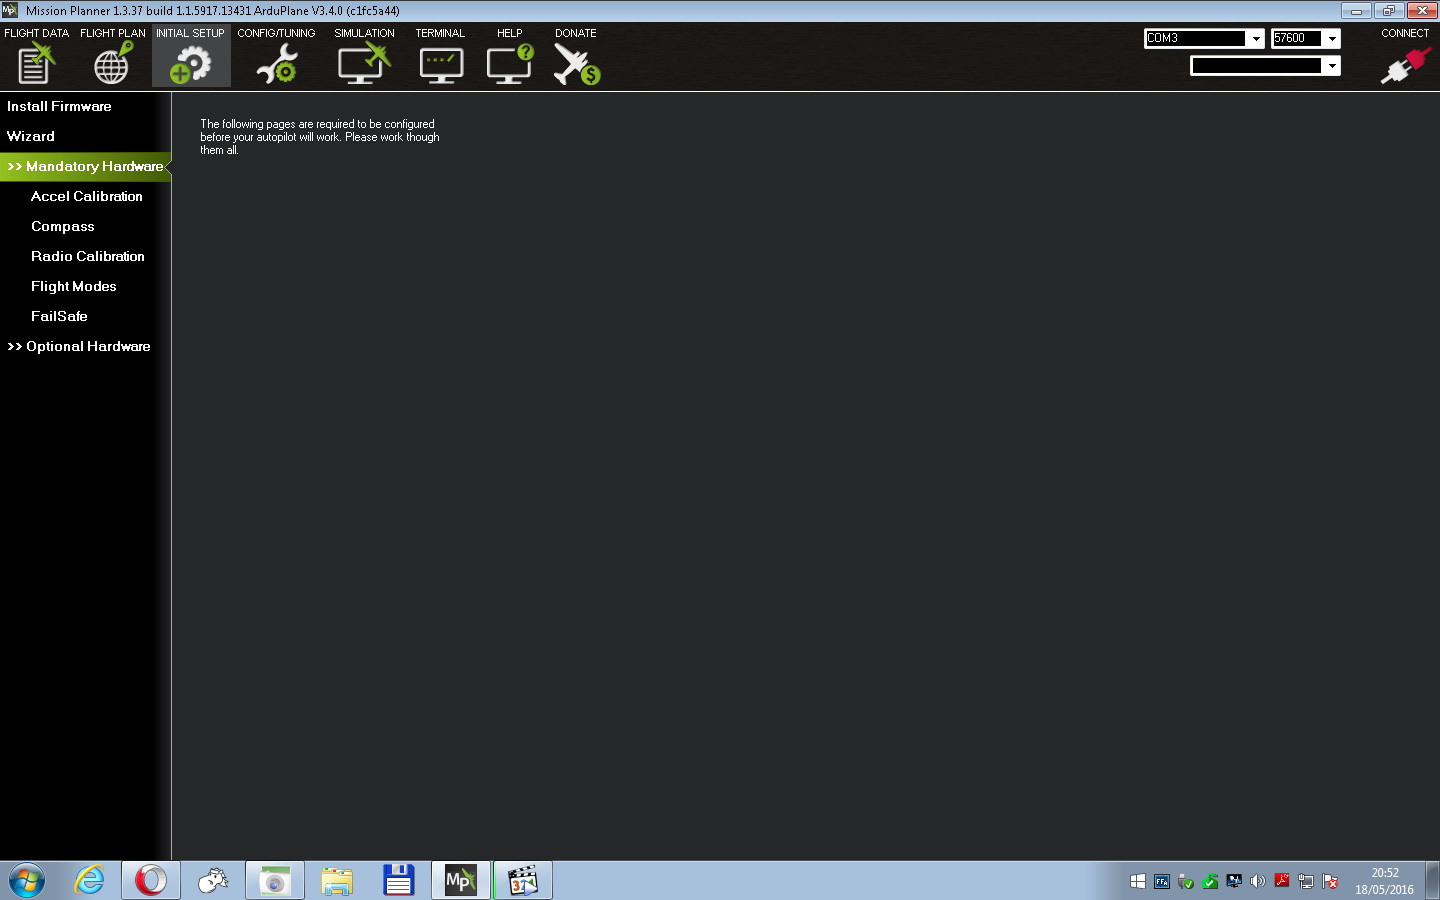Open the Wizard sidebar item
Screen dimensions: 1440x900
31,136
